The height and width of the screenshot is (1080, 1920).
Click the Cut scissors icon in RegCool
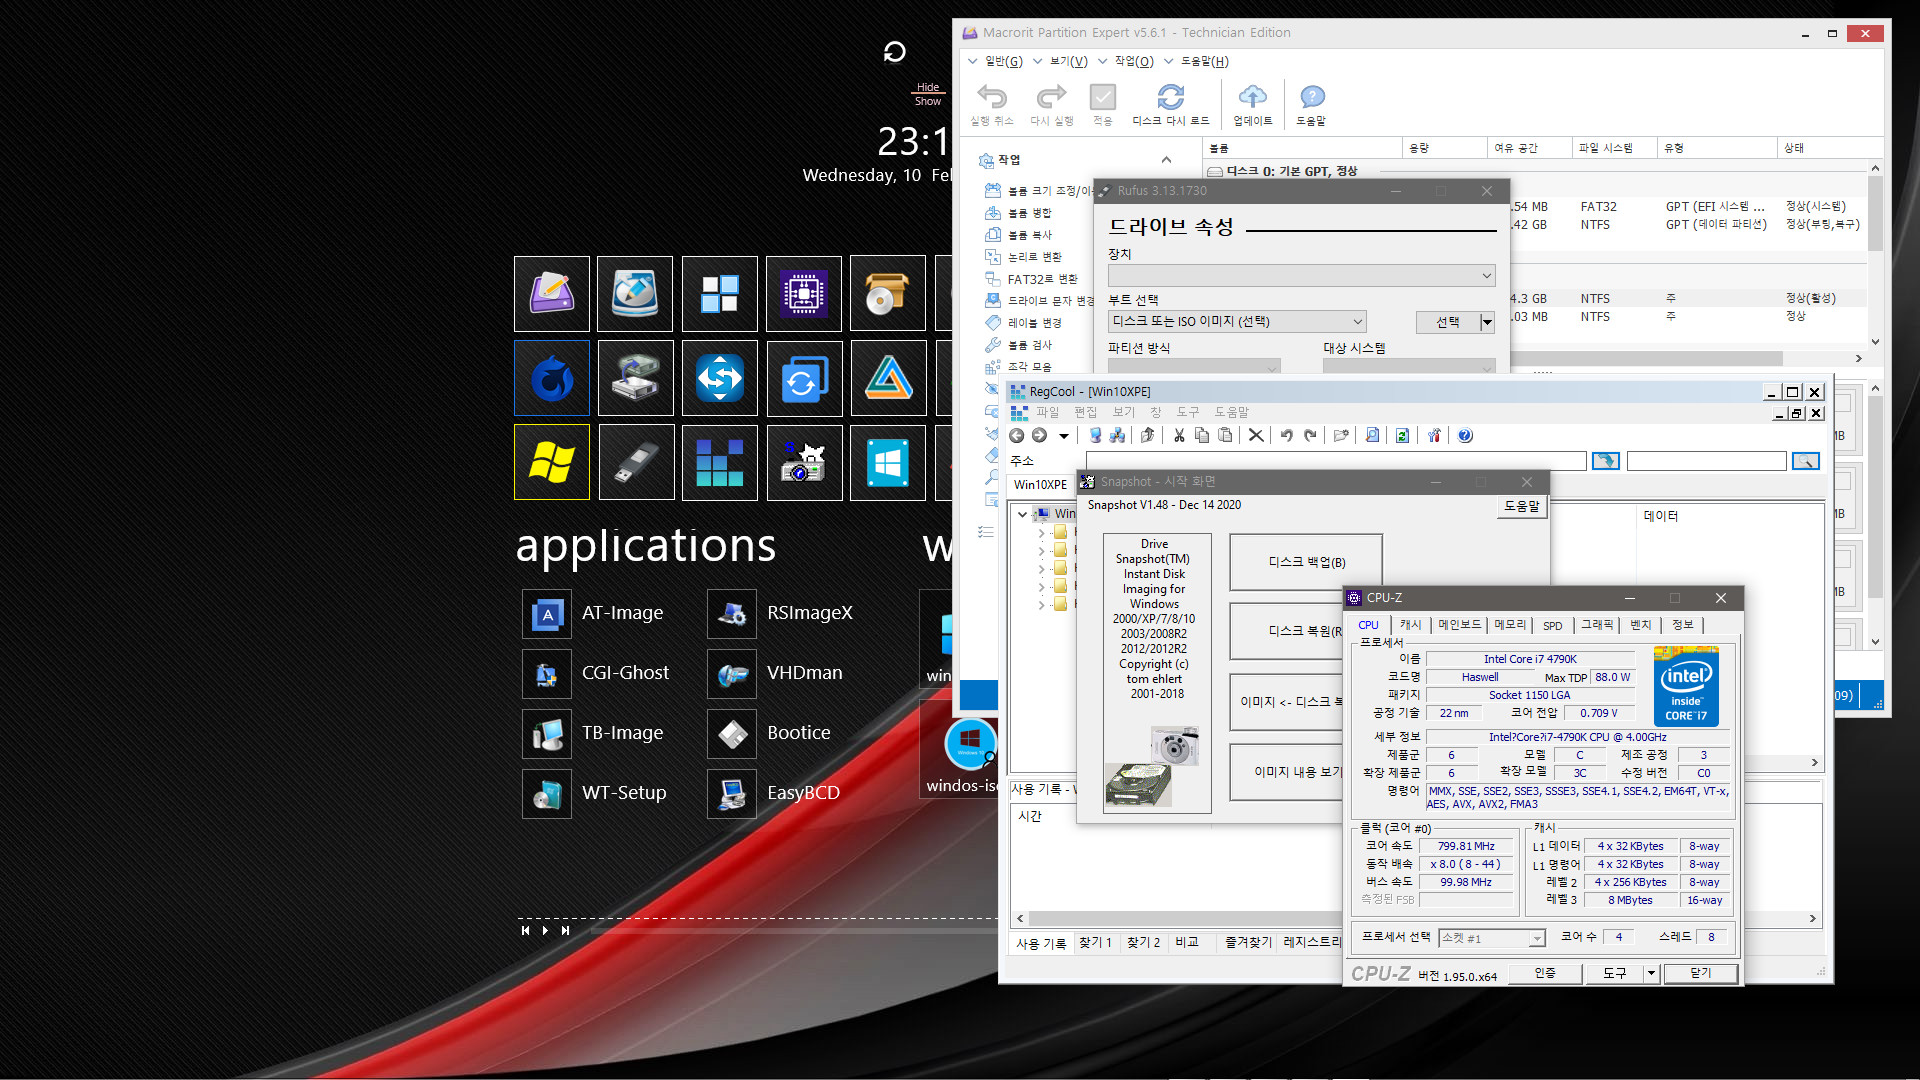coord(1179,435)
